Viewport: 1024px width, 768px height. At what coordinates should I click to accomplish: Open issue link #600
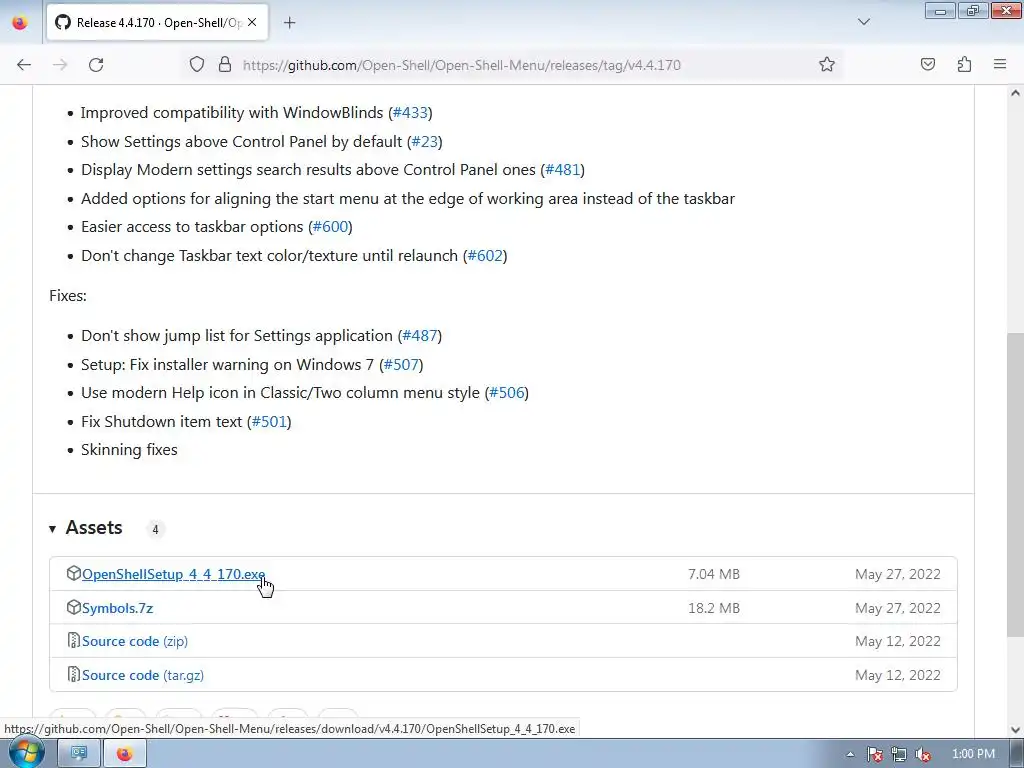click(x=330, y=227)
